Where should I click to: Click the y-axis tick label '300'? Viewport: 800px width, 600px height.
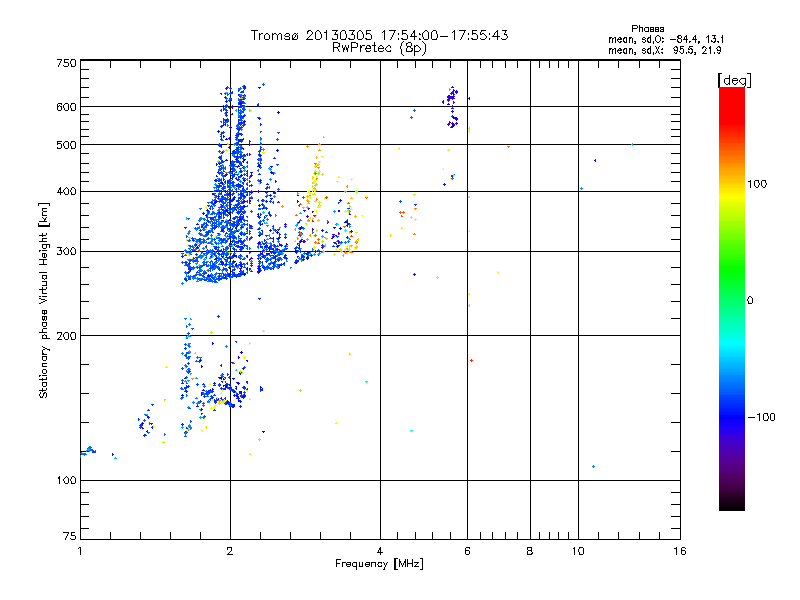[x=66, y=252]
